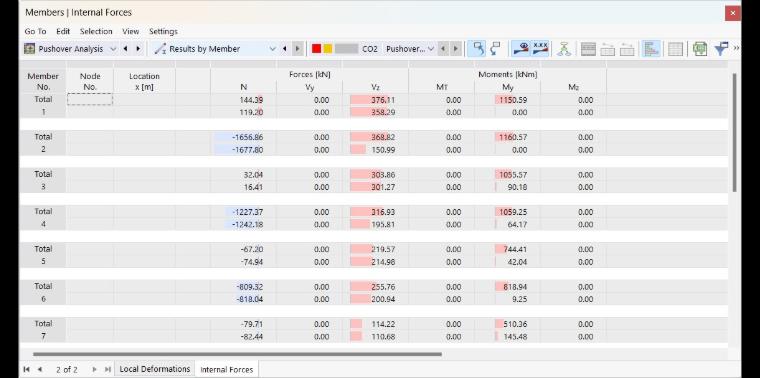760x378 pixels.
Task: Click the gray load case swatch
Action: pos(347,49)
